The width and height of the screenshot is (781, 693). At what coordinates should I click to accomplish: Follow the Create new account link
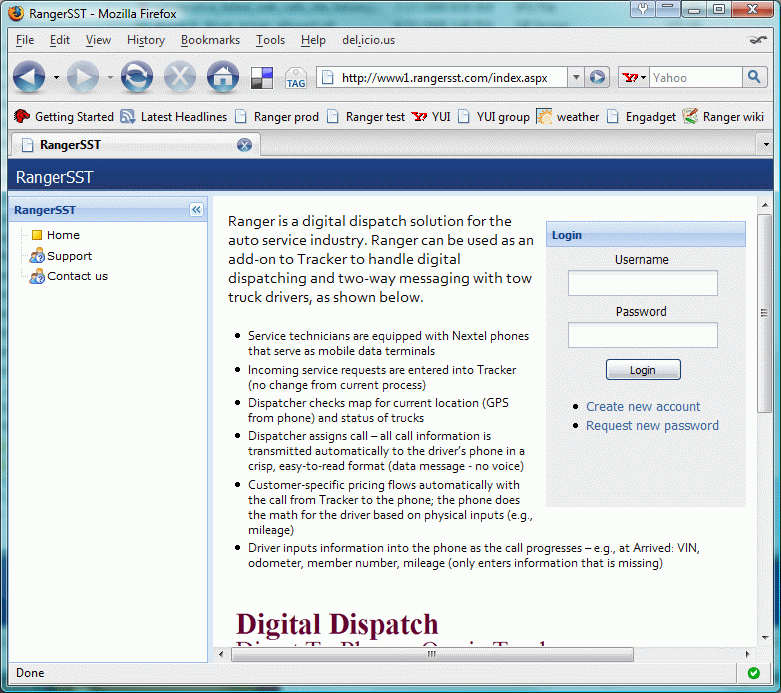click(x=643, y=406)
